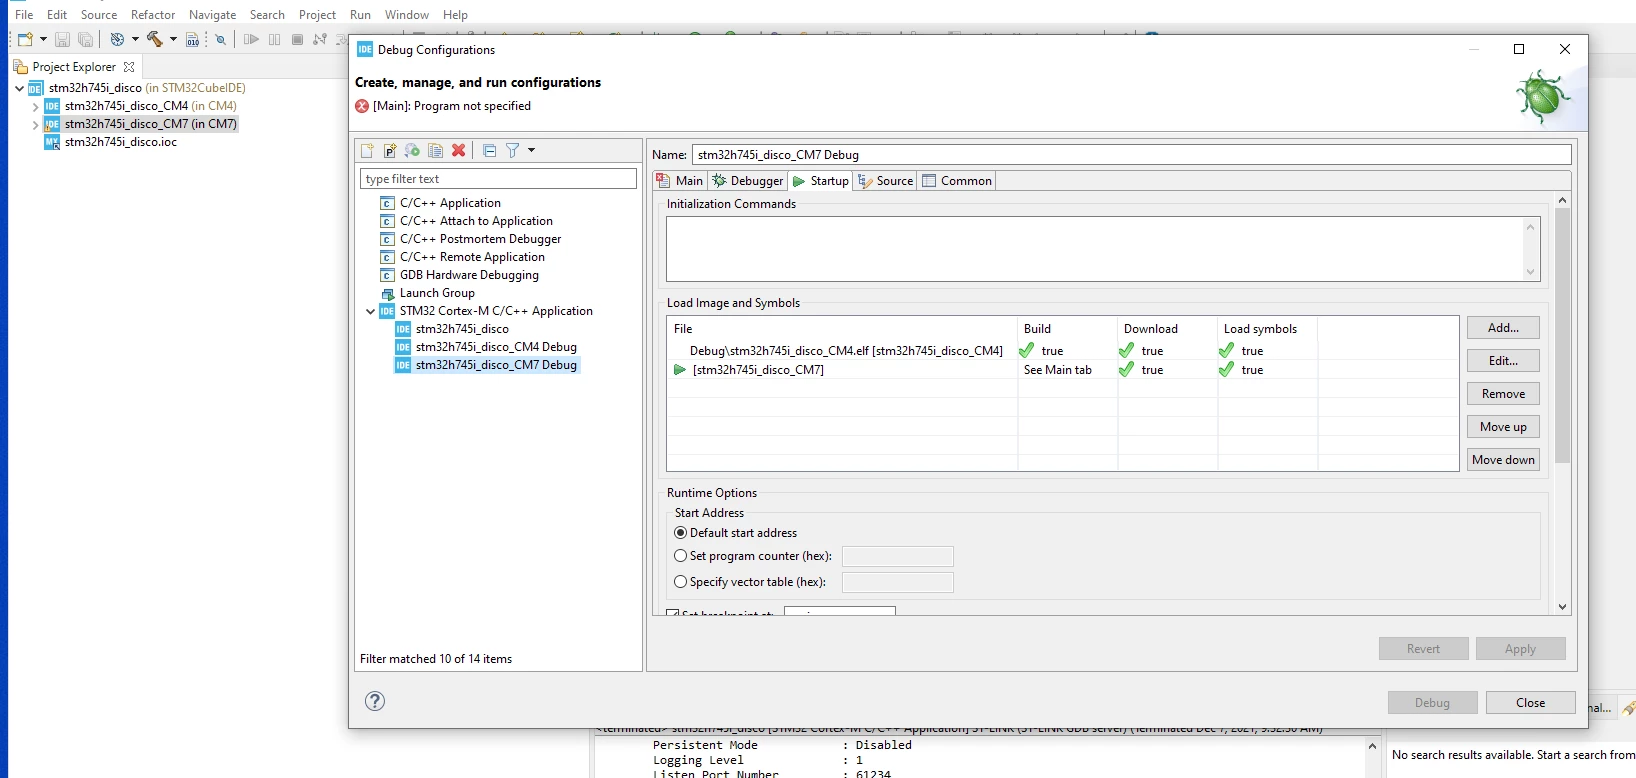1636x778 pixels.
Task: Click the New launch configuration prototype icon
Action: click(390, 150)
